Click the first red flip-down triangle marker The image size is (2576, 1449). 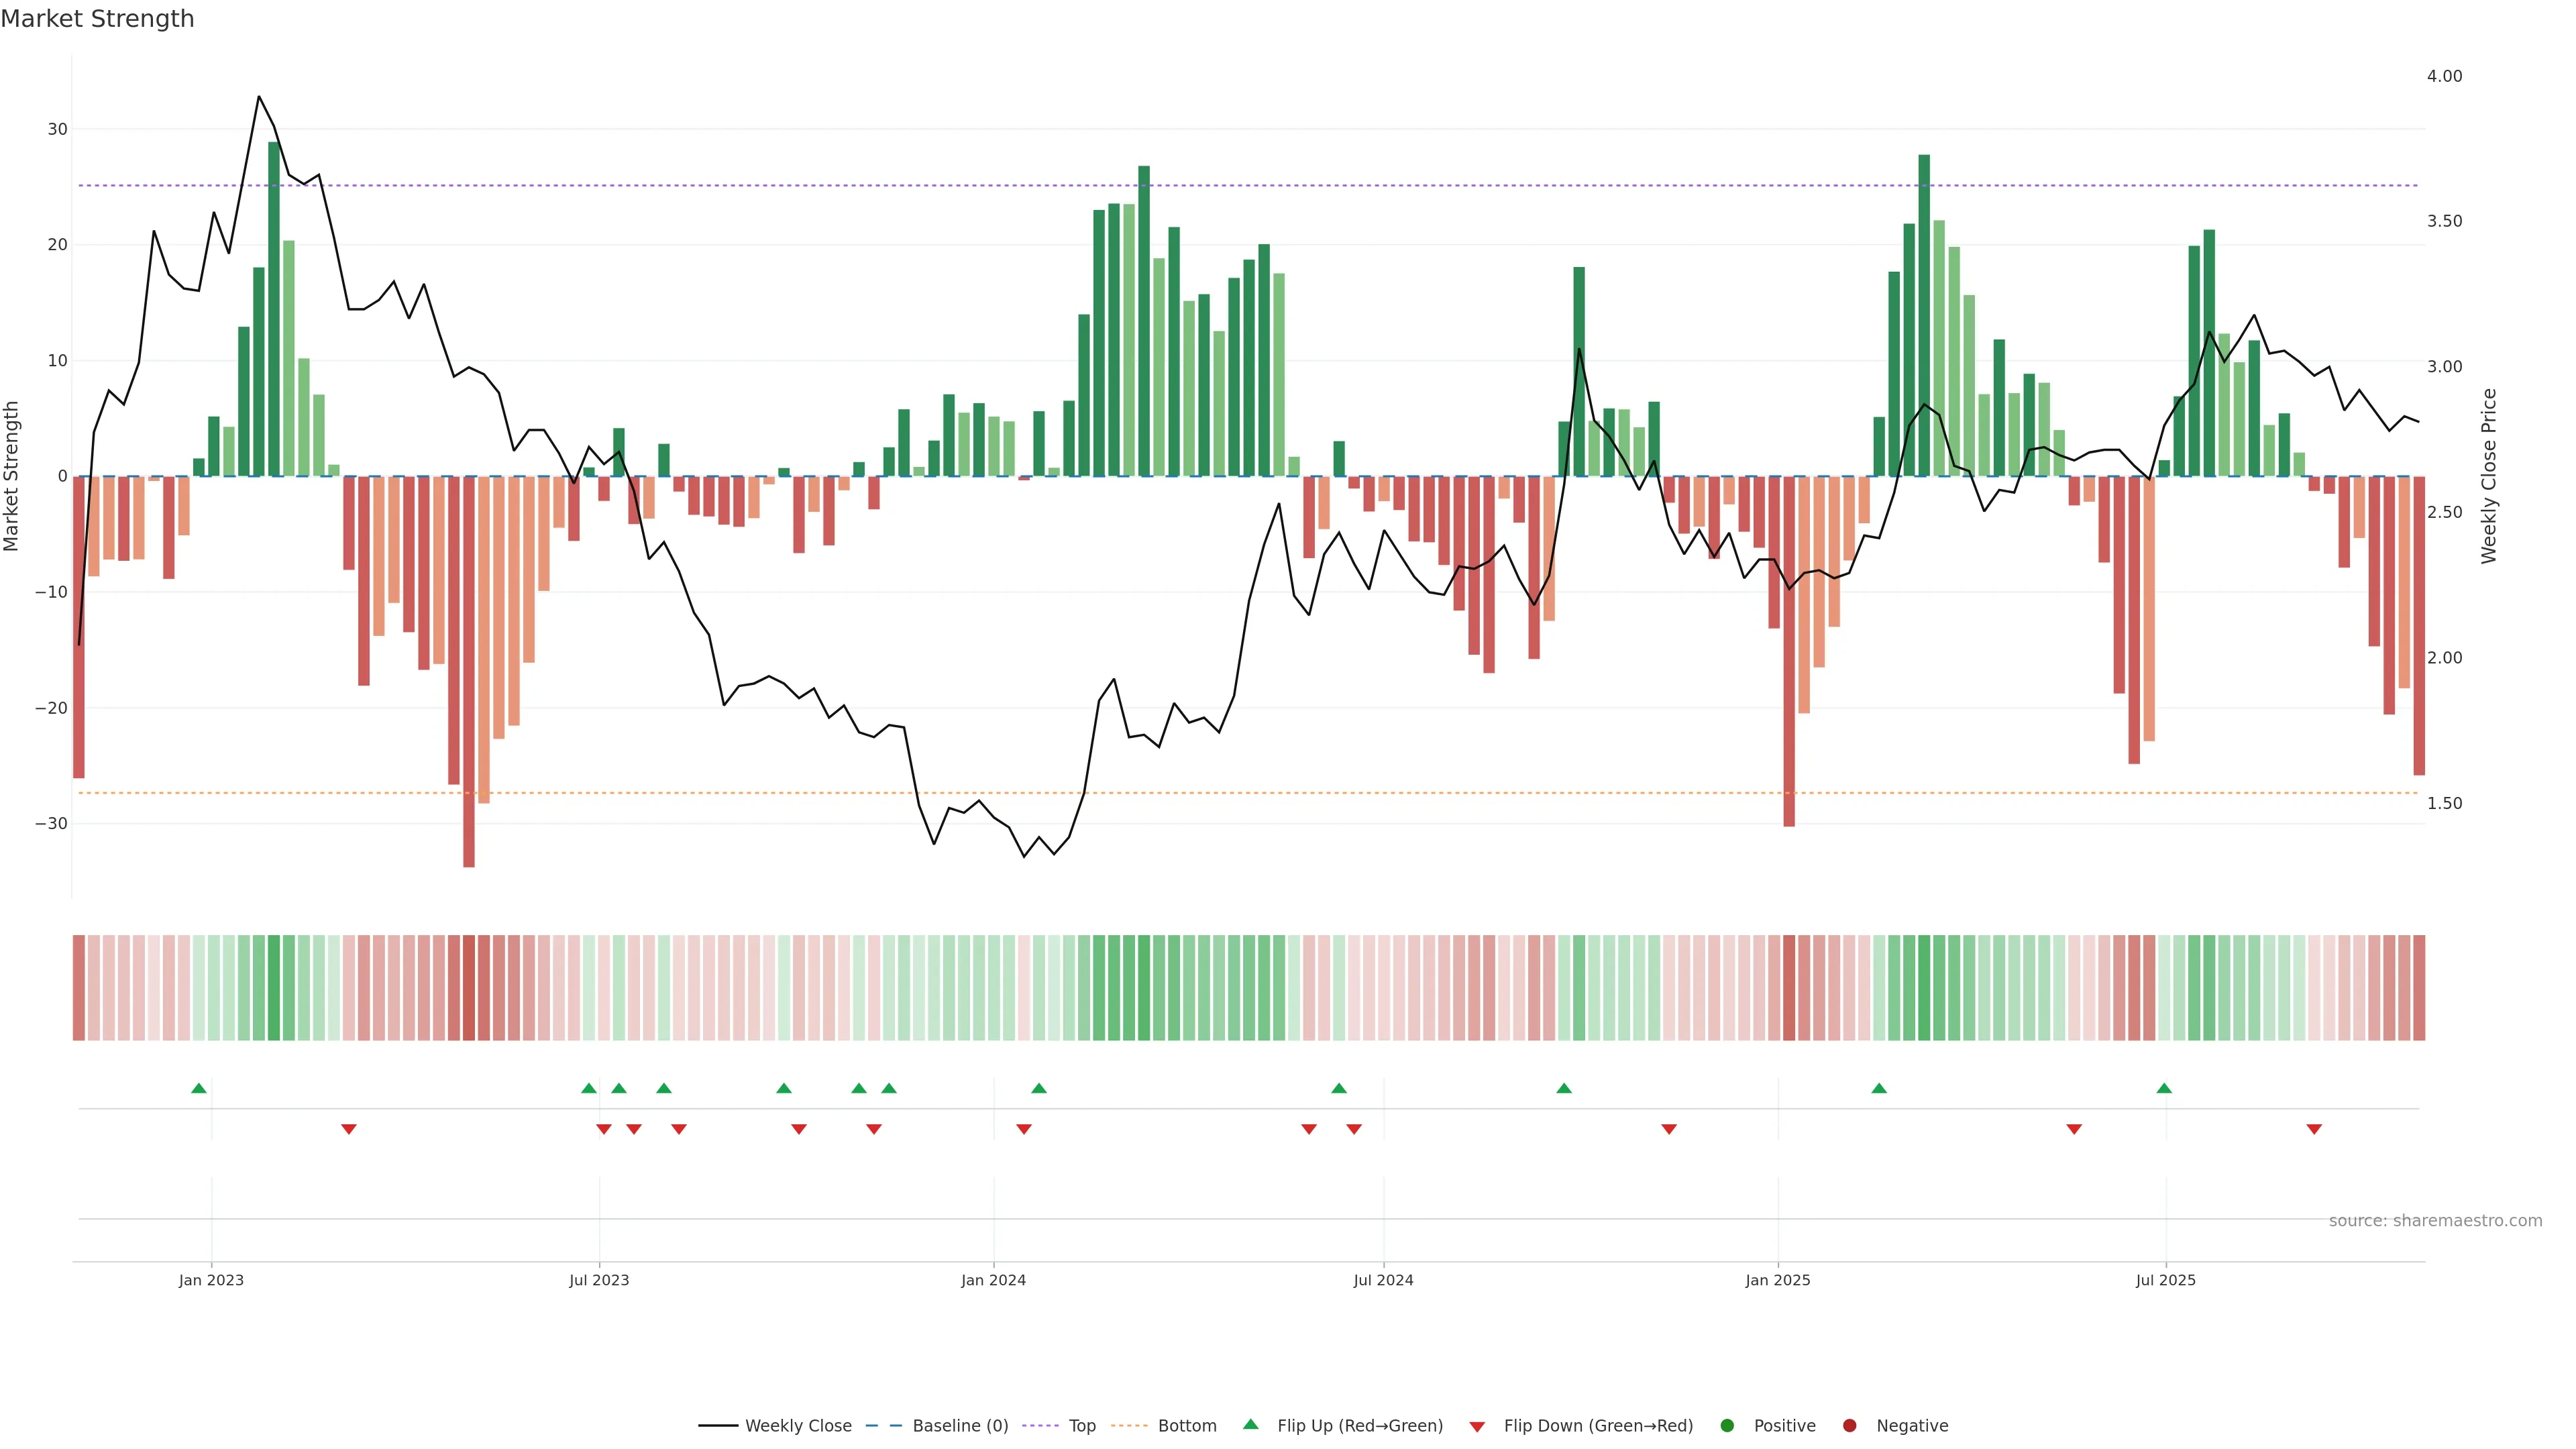(349, 1129)
